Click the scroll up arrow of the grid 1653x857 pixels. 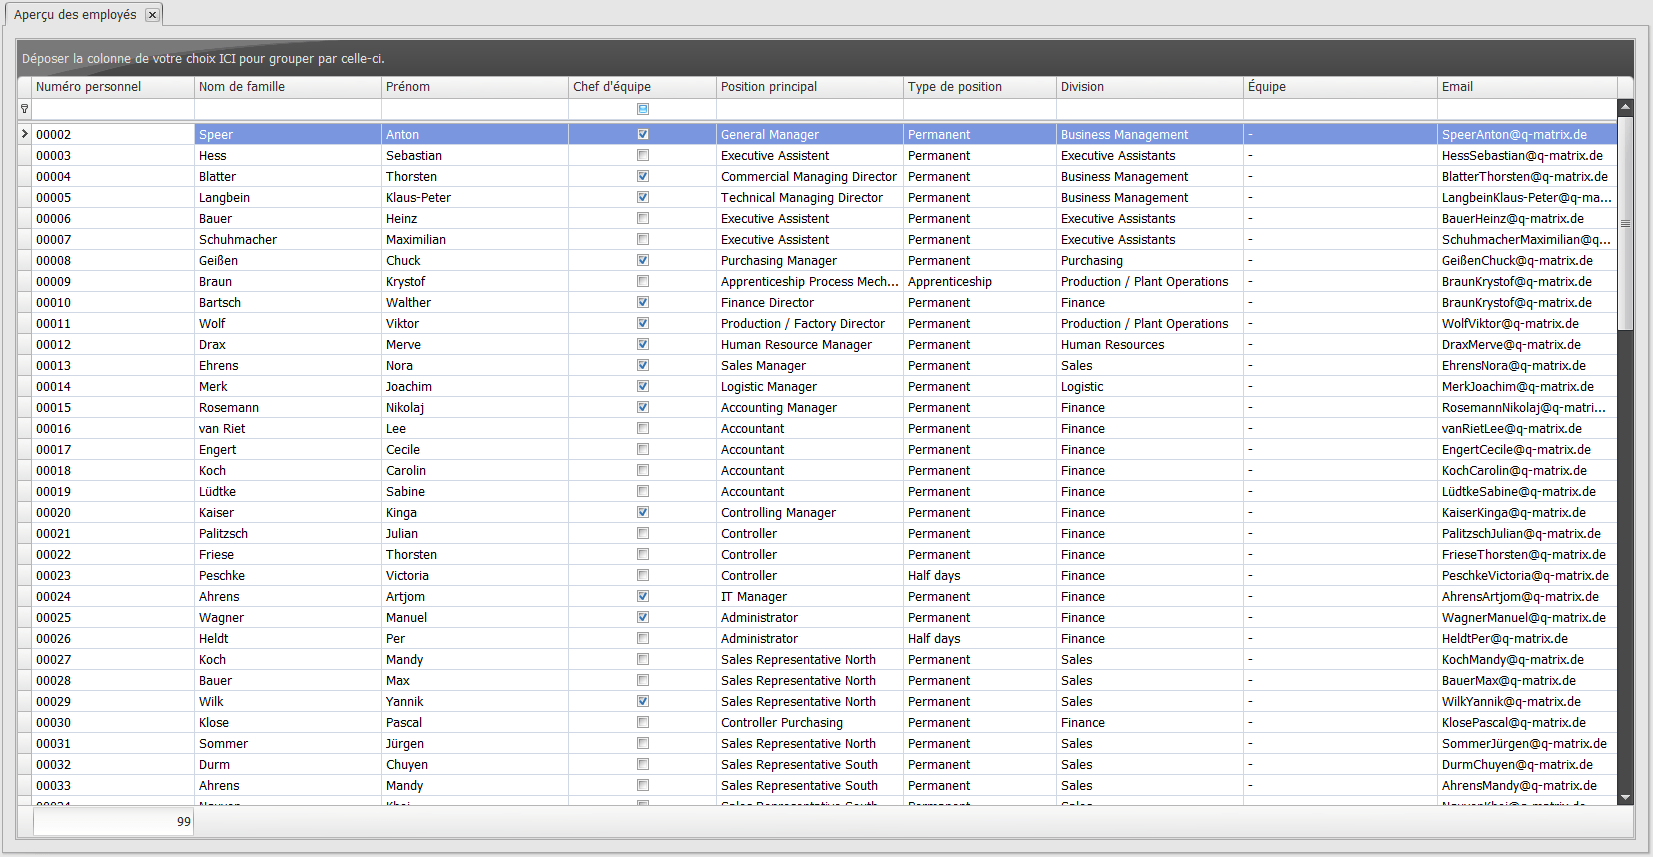pos(1625,106)
